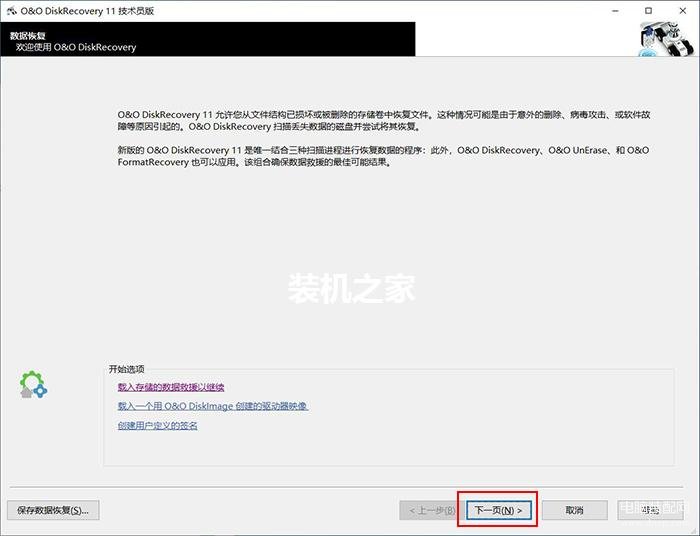
Task: Minimize the O&O DiskRecovery window
Action: tap(615, 11)
